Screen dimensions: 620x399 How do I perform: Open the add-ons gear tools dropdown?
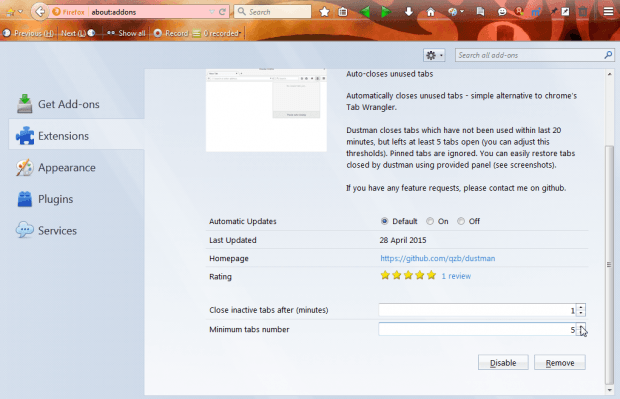pos(434,55)
